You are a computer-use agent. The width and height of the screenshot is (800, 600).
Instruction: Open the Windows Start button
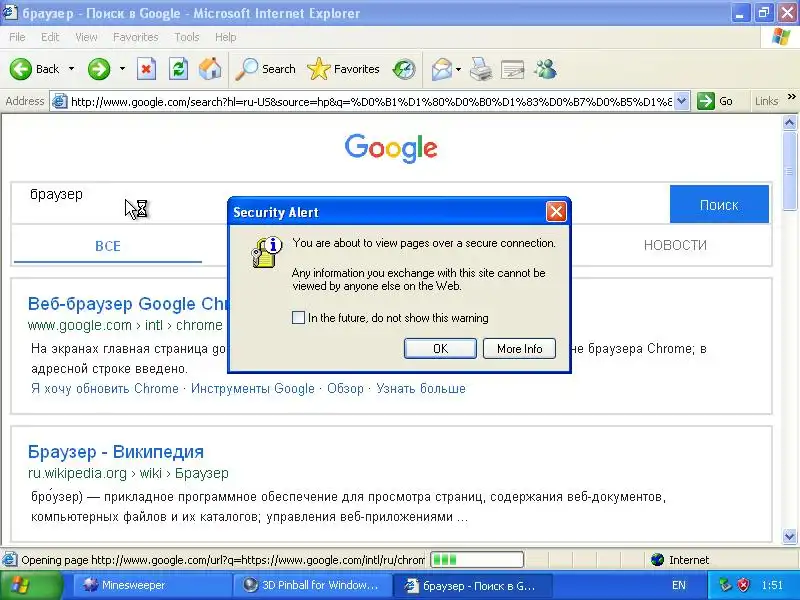[x=32, y=585]
